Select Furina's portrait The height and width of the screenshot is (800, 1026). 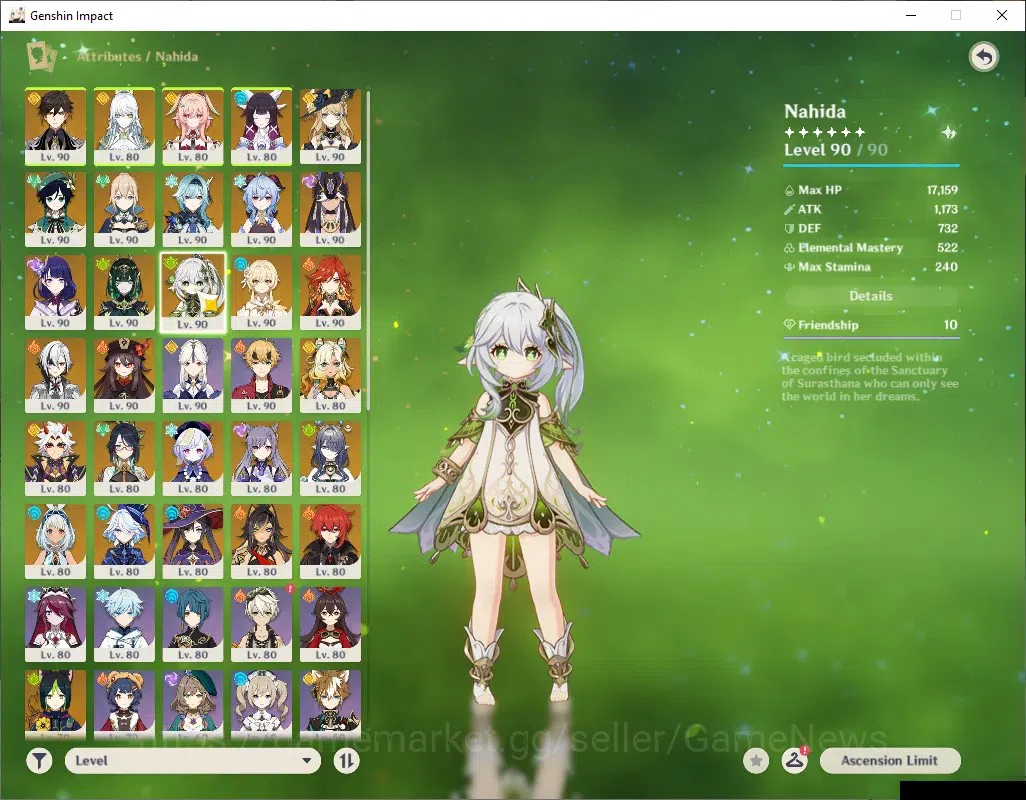(x=124, y=542)
